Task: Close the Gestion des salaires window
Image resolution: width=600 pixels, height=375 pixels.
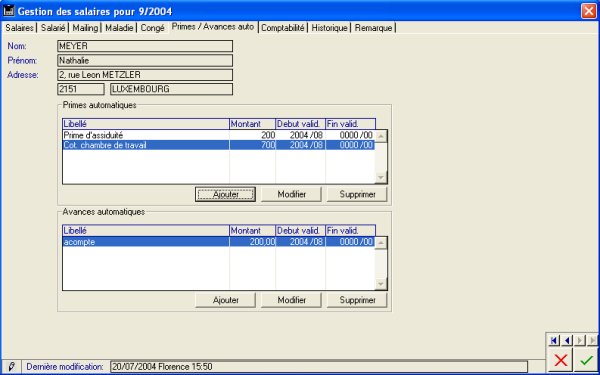Action: 588,11
